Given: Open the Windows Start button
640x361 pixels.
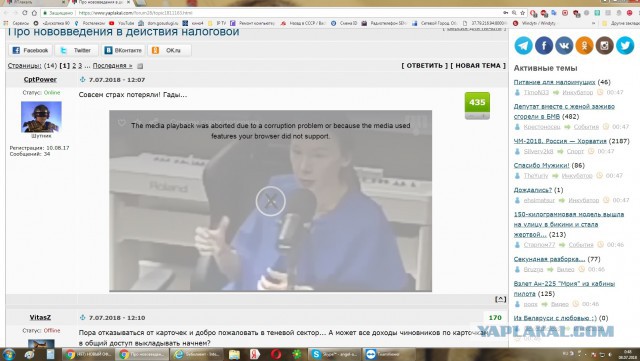Looking at the screenshot, I should (9, 354).
